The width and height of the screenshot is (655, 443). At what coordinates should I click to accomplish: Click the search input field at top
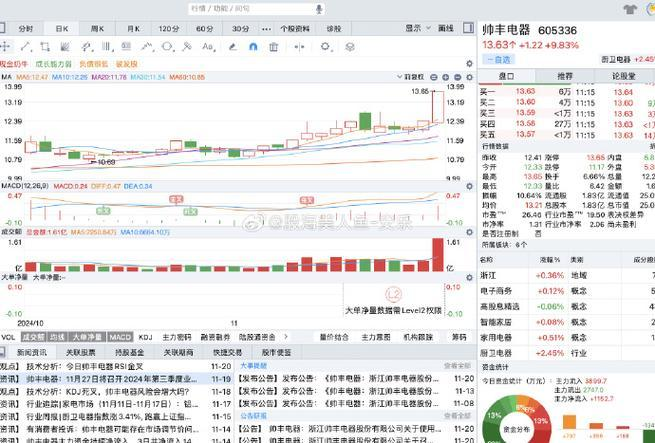click(x=256, y=9)
